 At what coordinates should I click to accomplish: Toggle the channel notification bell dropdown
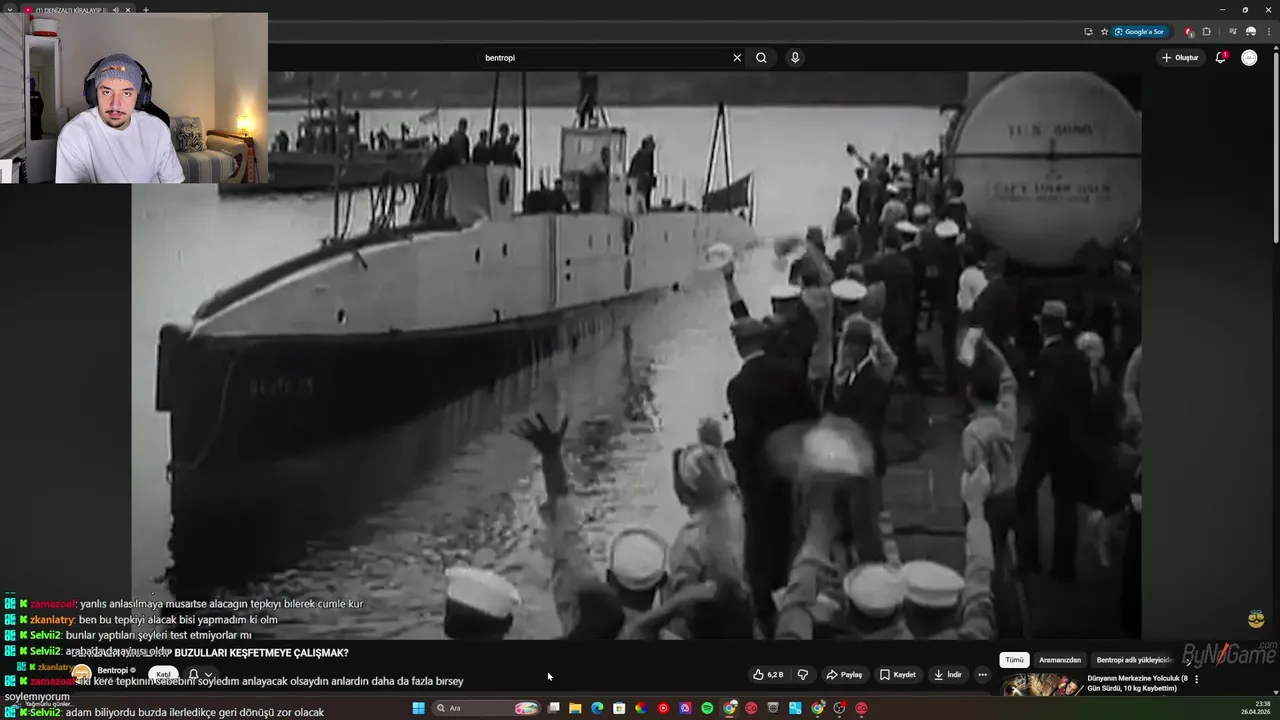click(x=200, y=675)
